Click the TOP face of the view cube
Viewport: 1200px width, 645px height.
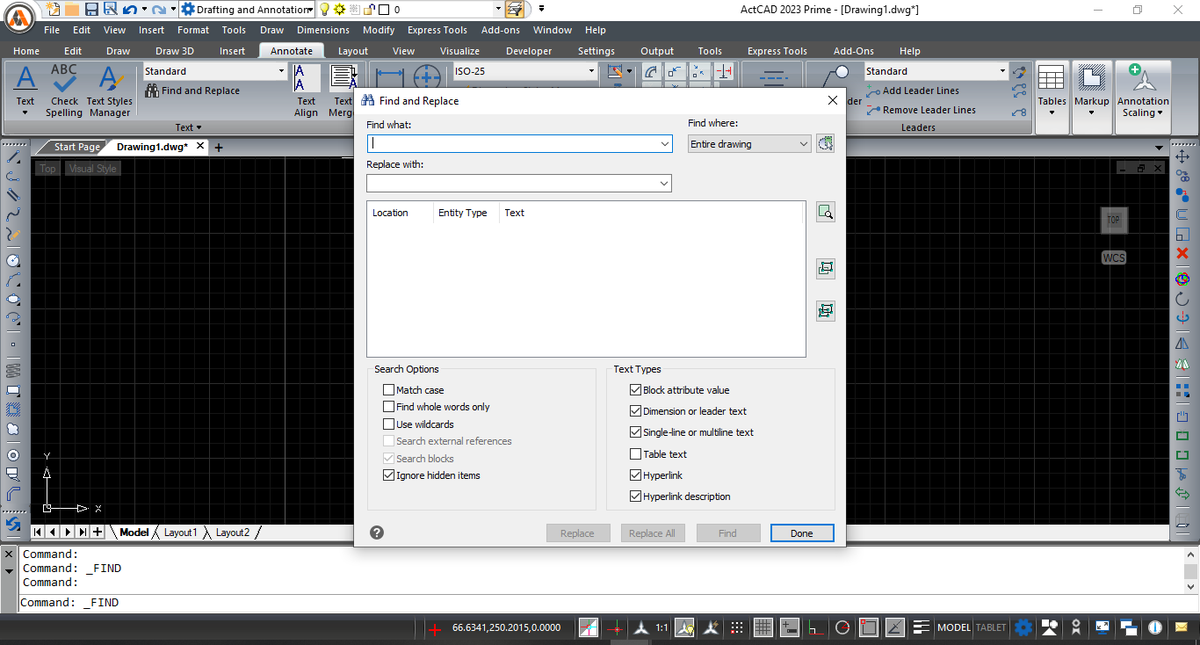[x=1113, y=219]
